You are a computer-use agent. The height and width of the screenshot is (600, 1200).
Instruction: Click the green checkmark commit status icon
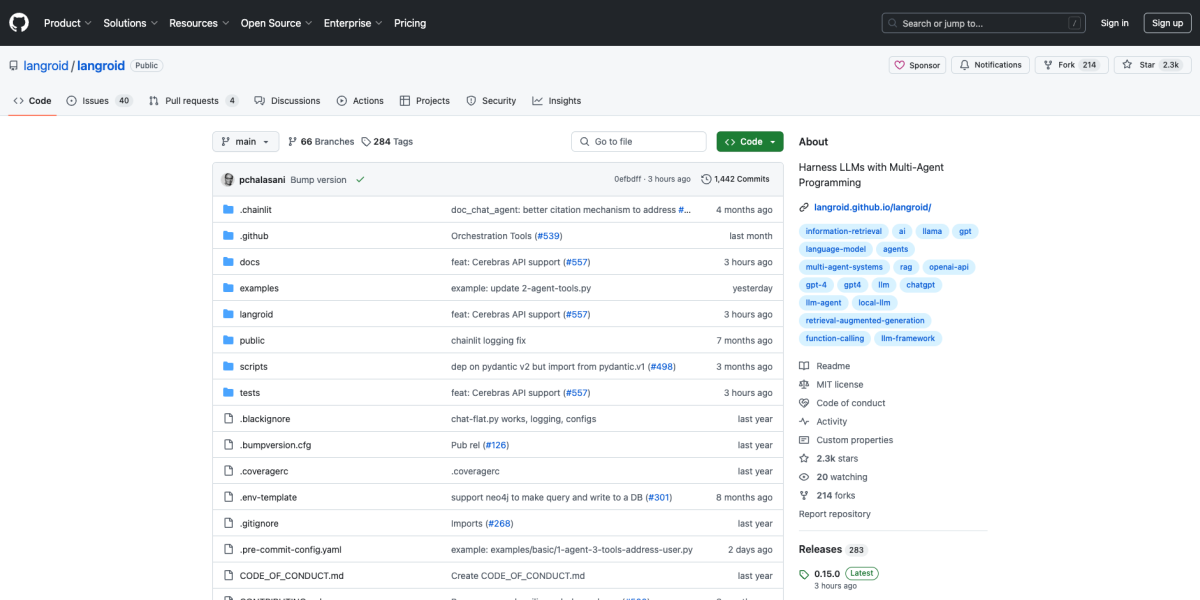(x=360, y=180)
